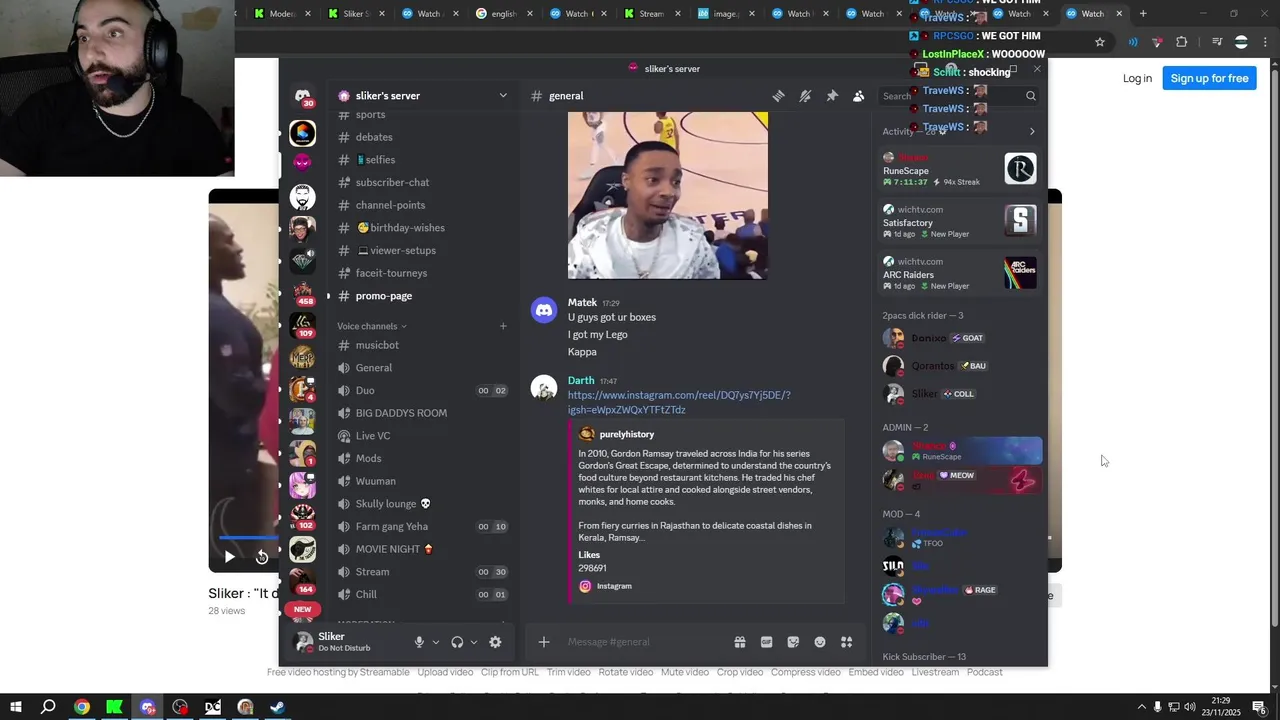1280x720 pixels.
Task: Select the server icon with 164 badge
Action: [302, 581]
